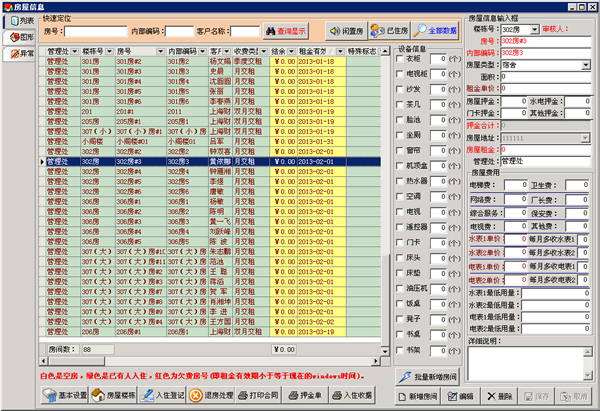Open 房号 column filter dropdown
Screen dimensions: 600x411
160,51
